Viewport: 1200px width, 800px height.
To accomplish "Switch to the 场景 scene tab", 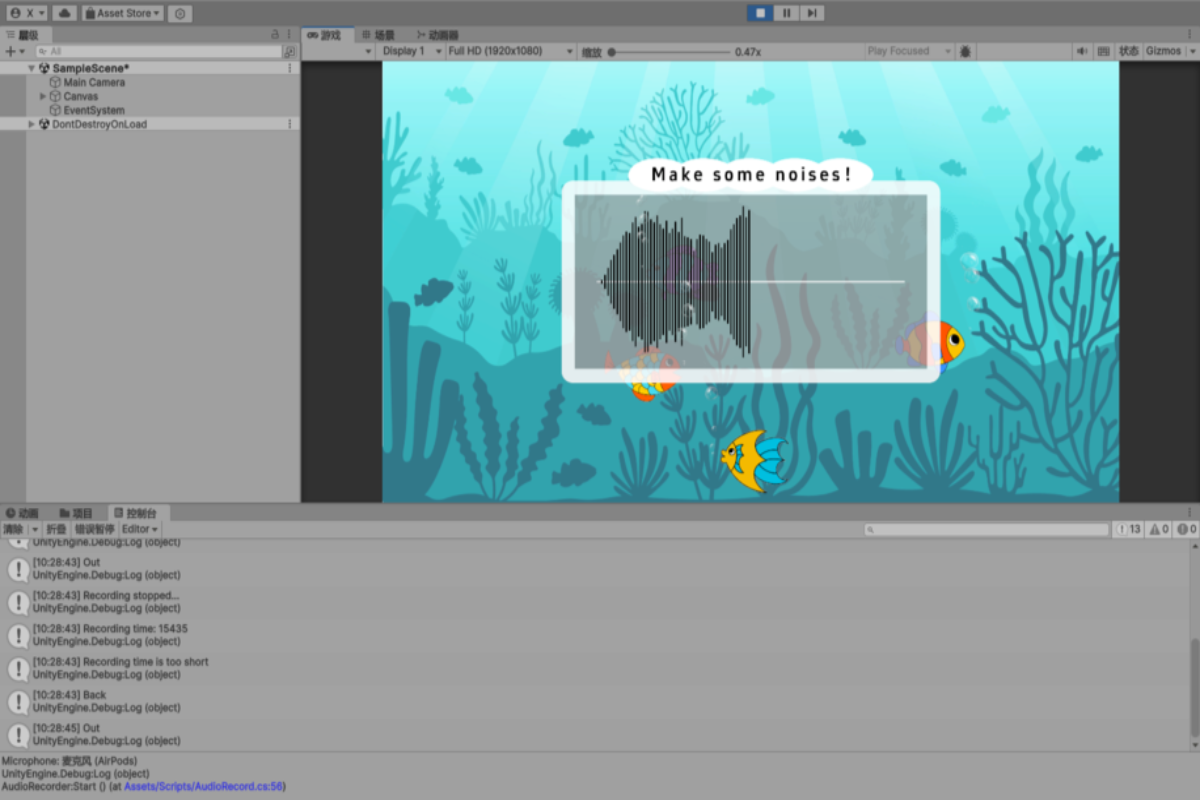I will (378, 35).
